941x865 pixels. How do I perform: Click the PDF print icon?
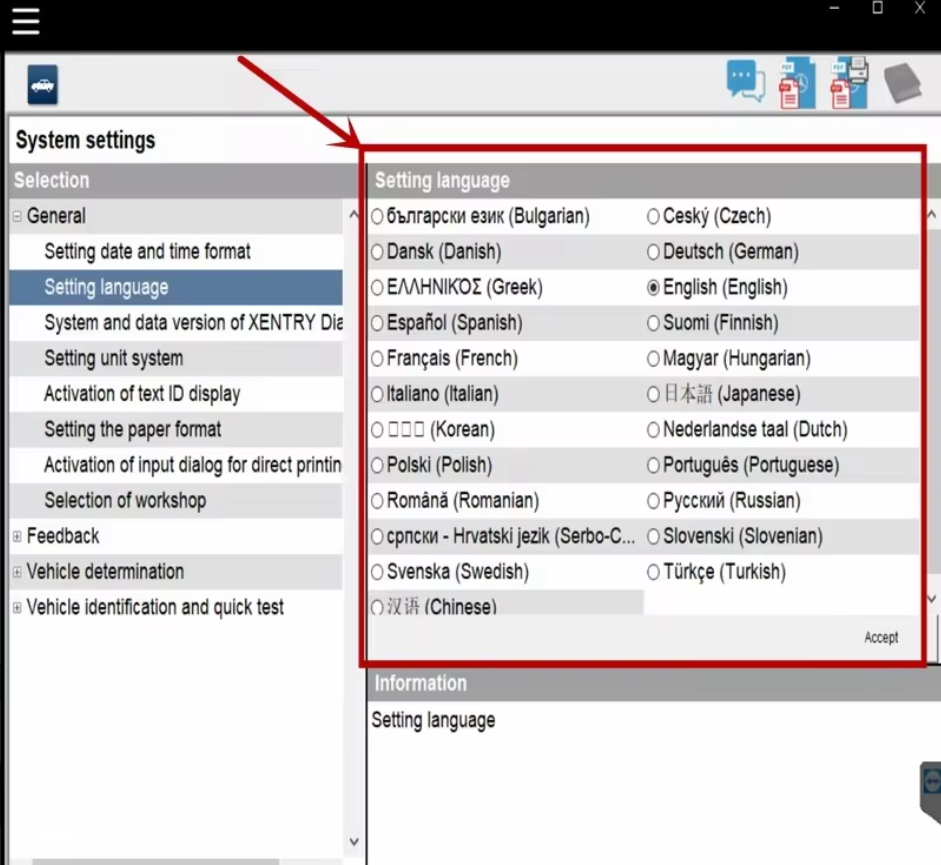(848, 84)
